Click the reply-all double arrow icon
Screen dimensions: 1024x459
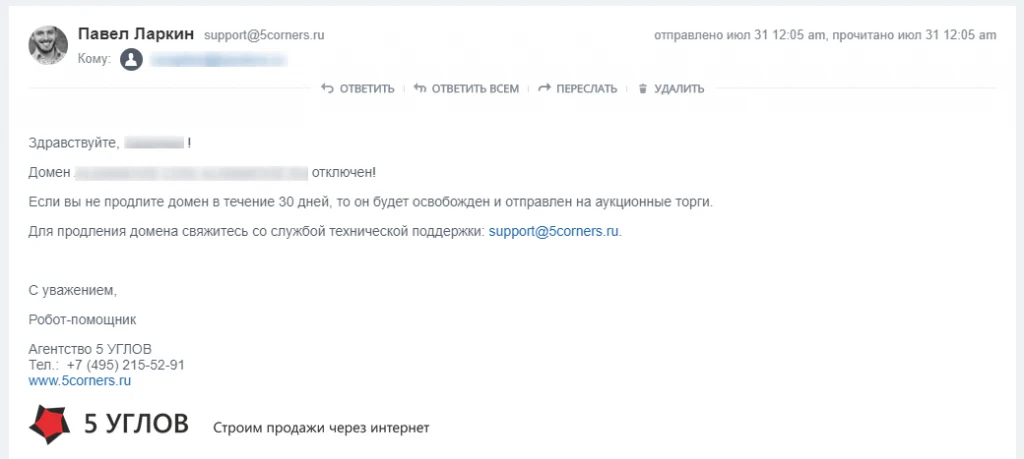coord(420,88)
